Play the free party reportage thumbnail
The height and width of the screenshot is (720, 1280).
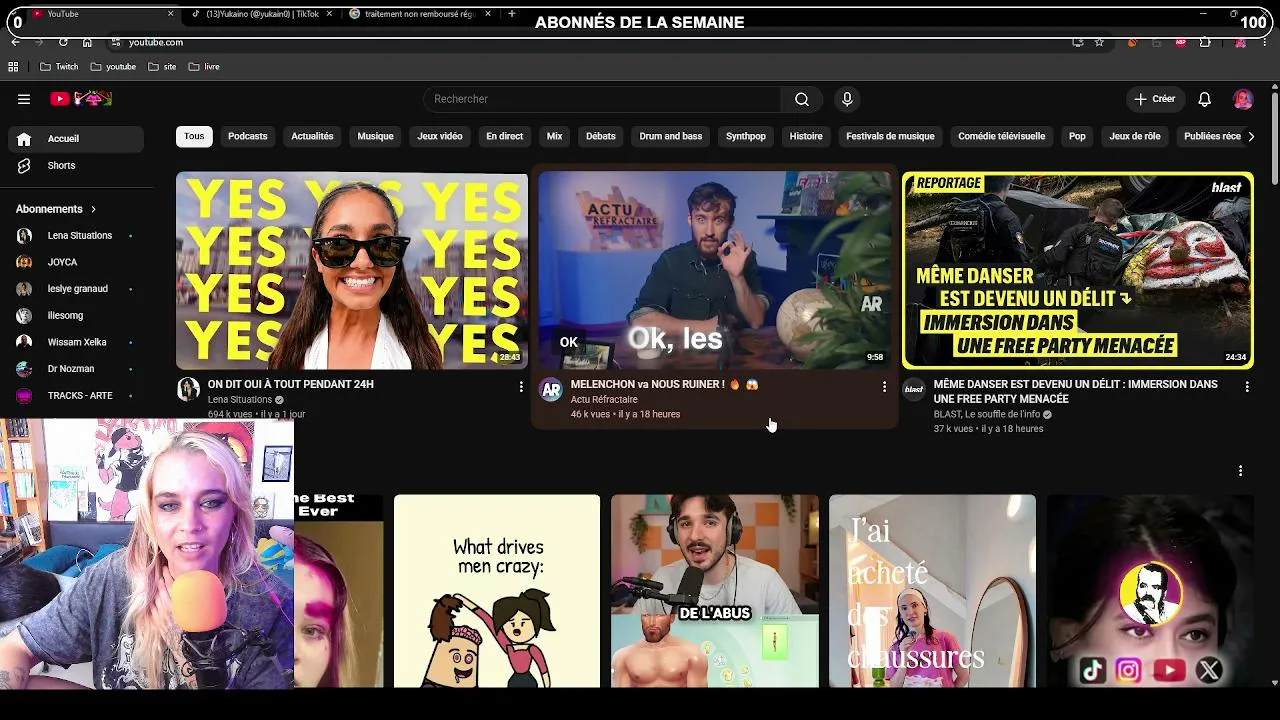pyautogui.click(x=1078, y=270)
